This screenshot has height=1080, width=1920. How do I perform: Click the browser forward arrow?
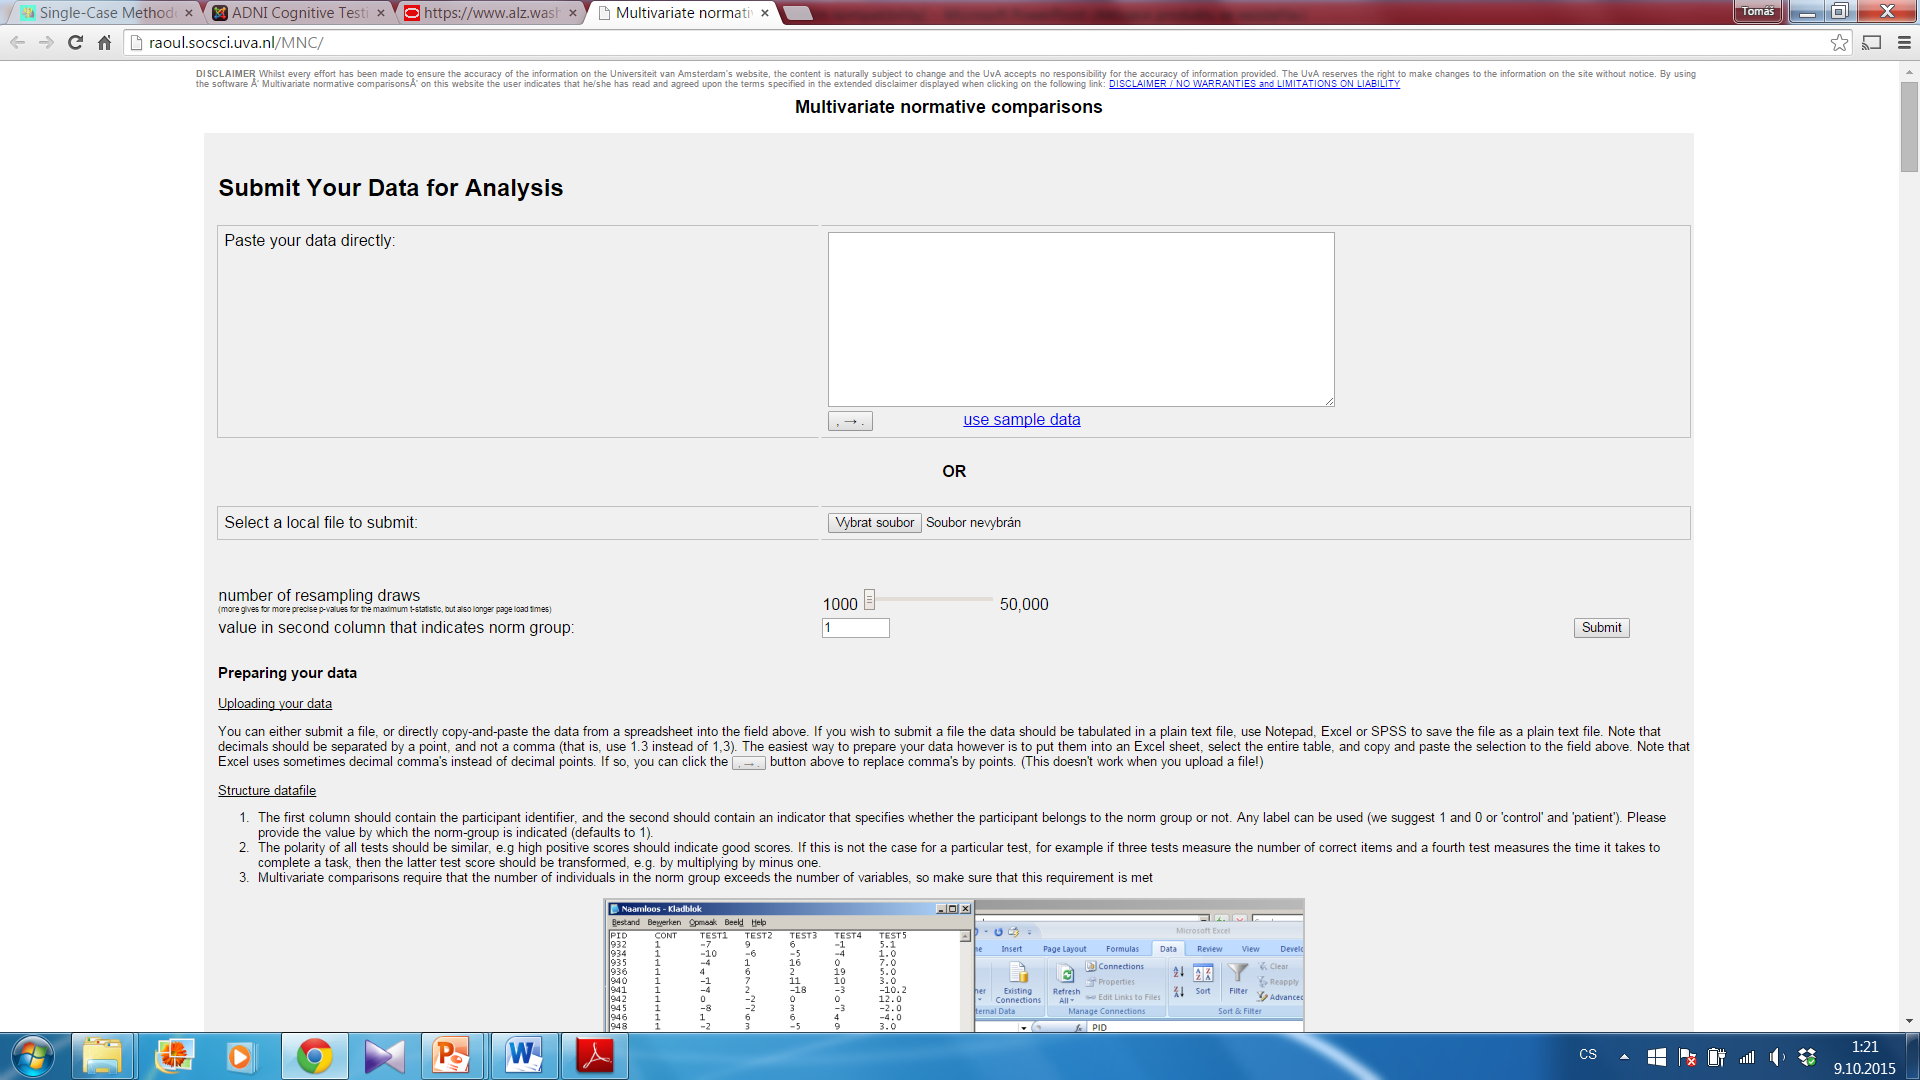(46, 42)
